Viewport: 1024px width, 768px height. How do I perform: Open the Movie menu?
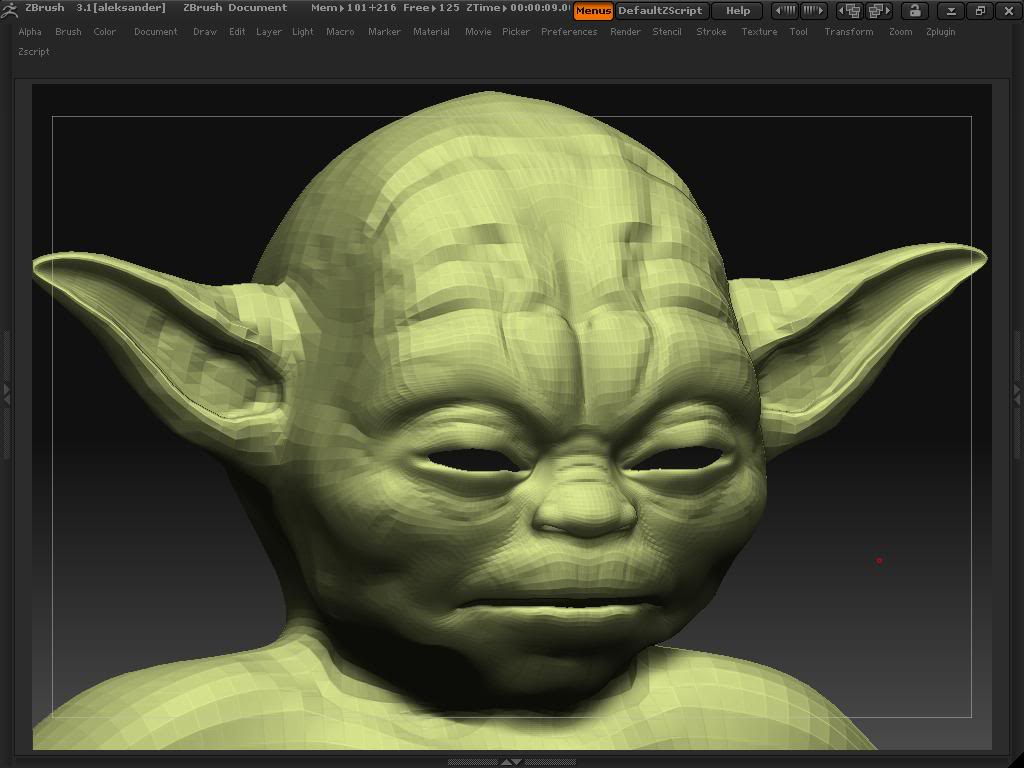click(x=478, y=31)
